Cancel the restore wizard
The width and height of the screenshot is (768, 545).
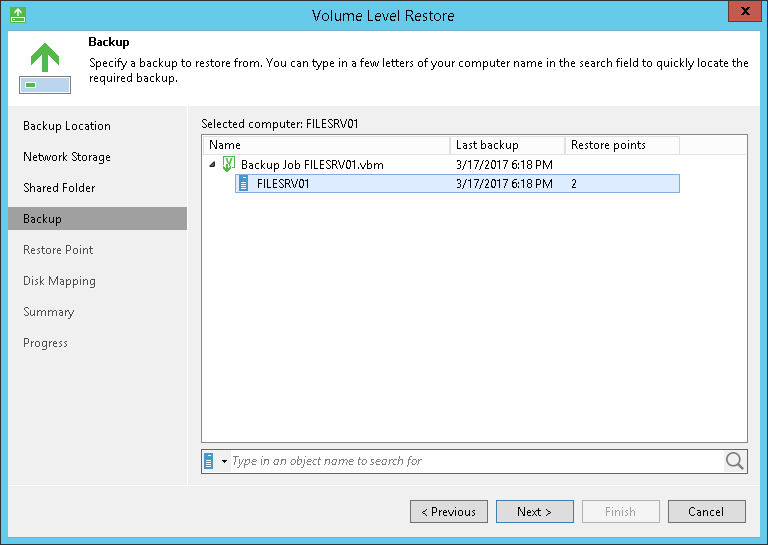point(706,512)
